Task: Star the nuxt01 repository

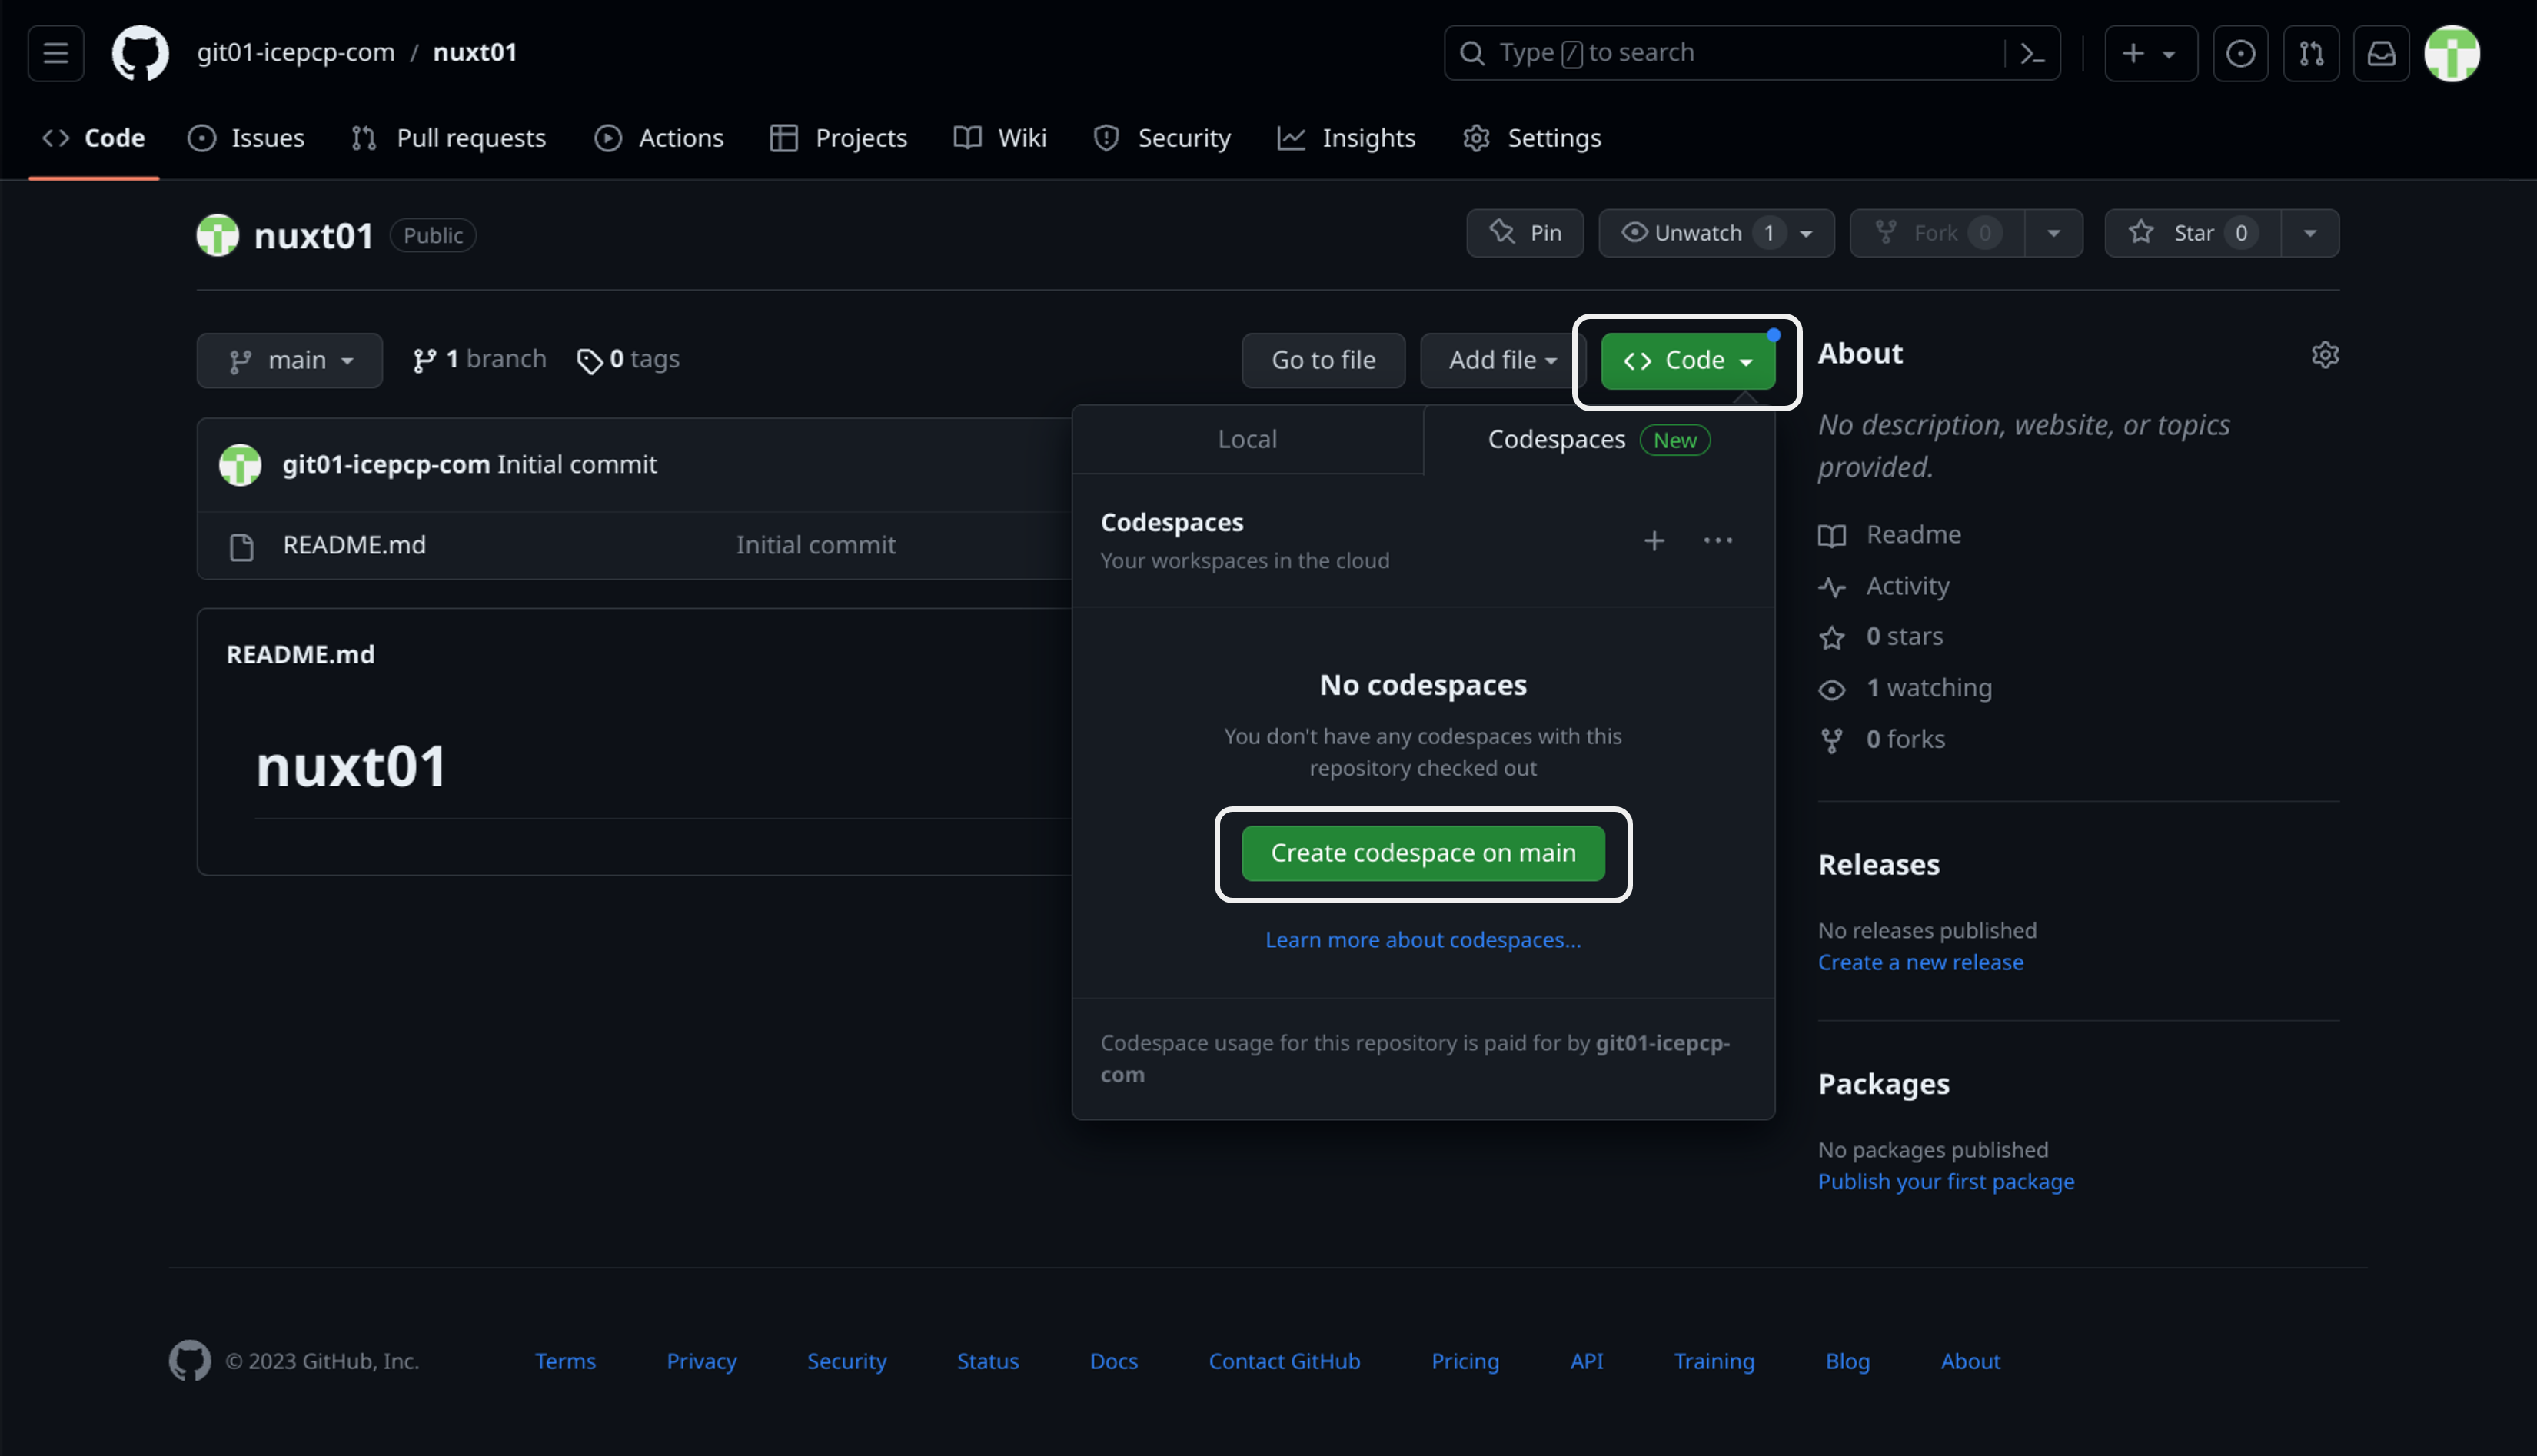Action: [2193, 233]
